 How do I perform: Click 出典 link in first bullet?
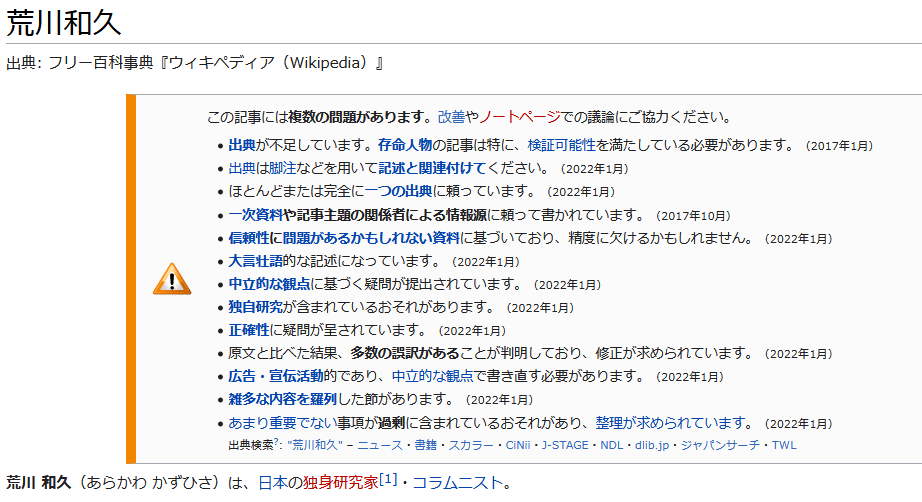(242, 145)
